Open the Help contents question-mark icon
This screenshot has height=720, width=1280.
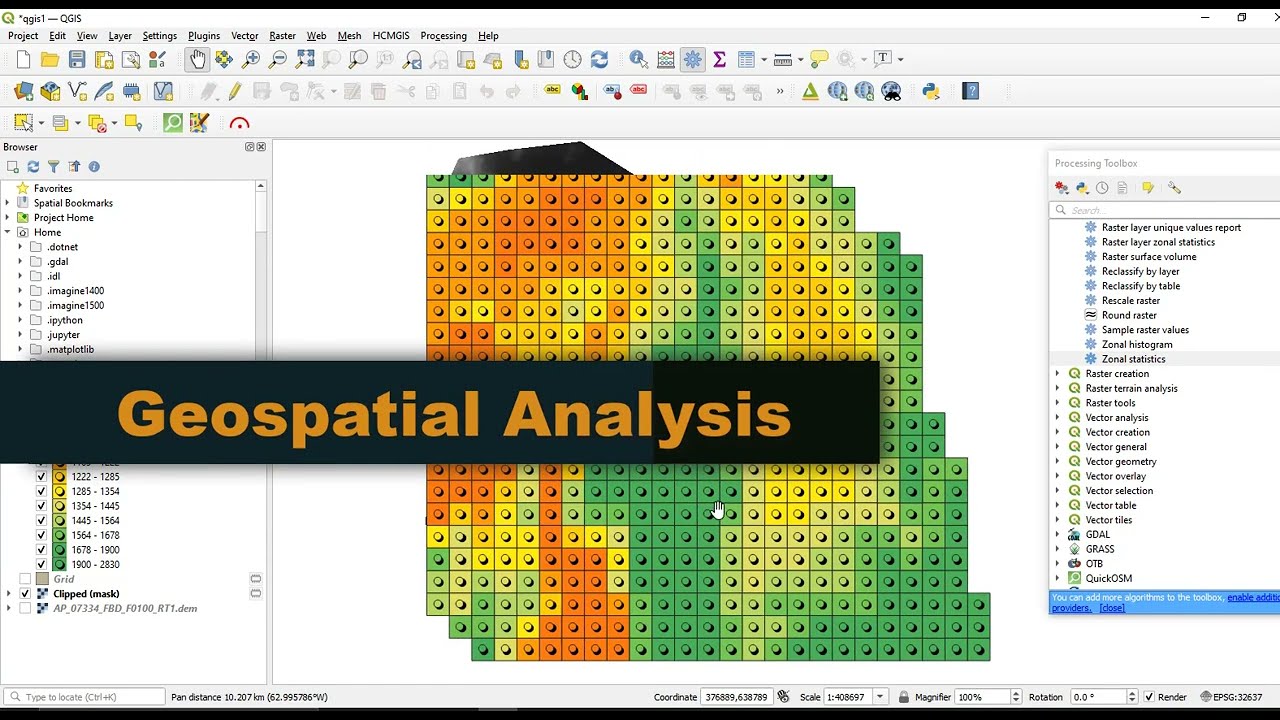pos(970,92)
